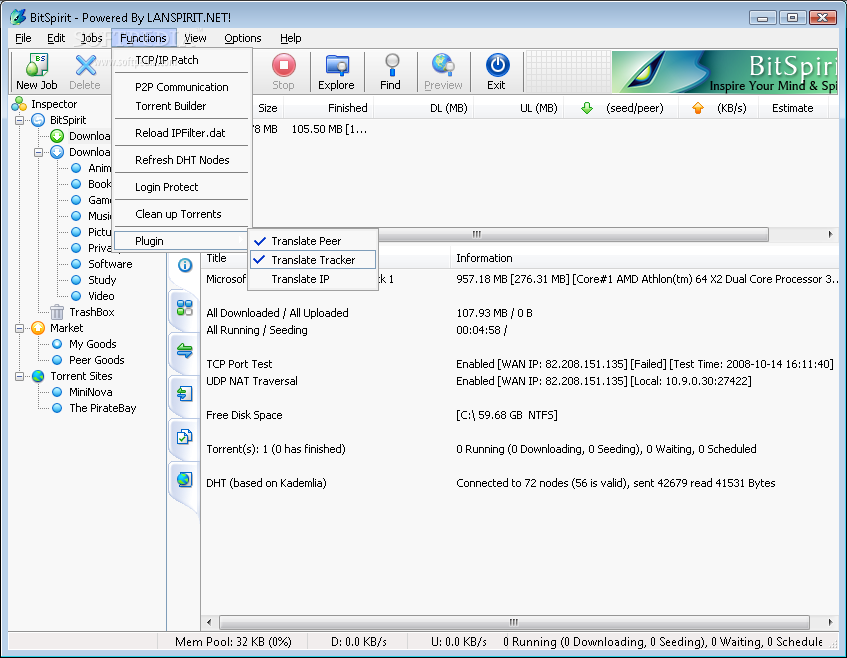
Task: Click the torrent list horizontal scrollbar thumb
Action: (573, 234)
